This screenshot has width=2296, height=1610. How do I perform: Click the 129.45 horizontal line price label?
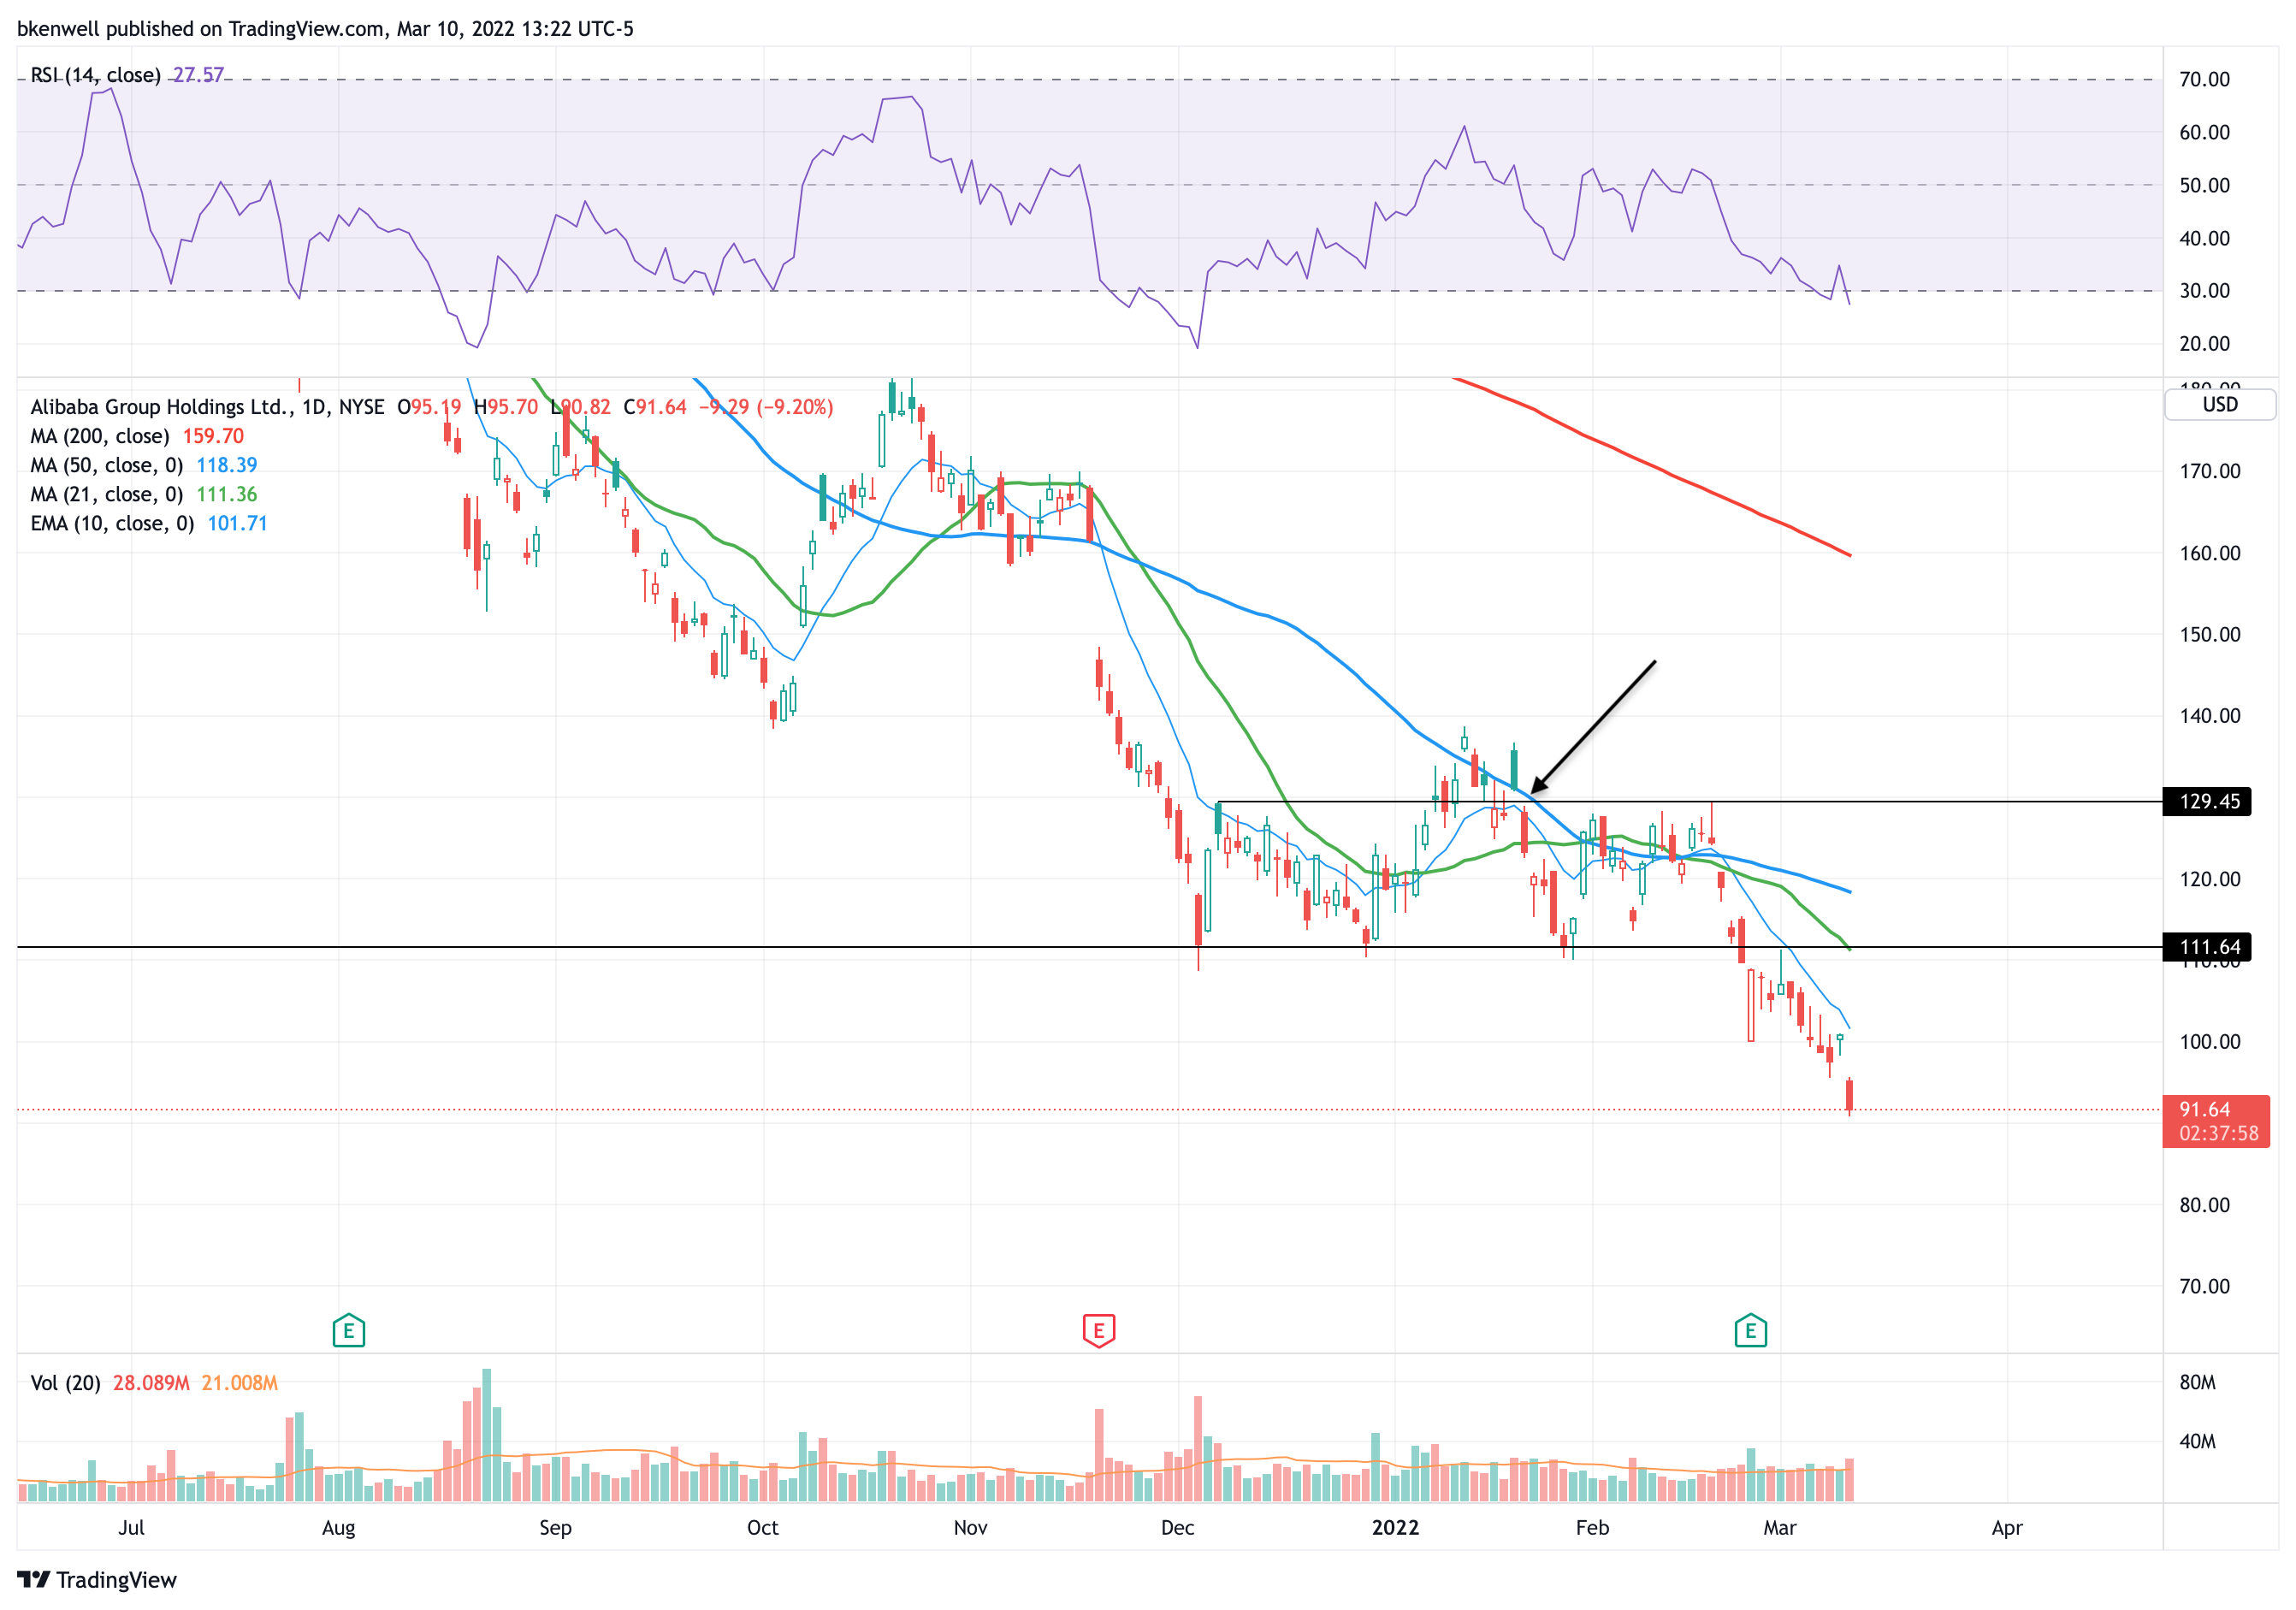[x=2207, y=802]
